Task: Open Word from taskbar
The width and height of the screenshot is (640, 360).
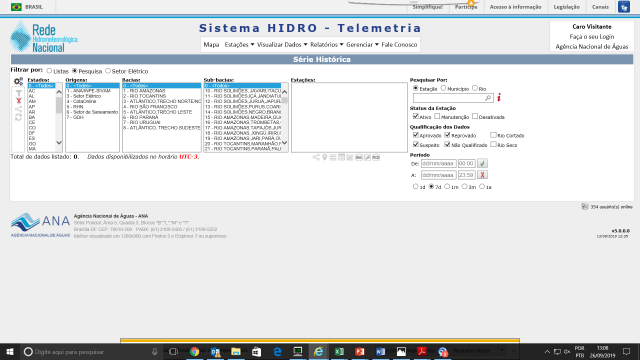Action: pos(380,351)
